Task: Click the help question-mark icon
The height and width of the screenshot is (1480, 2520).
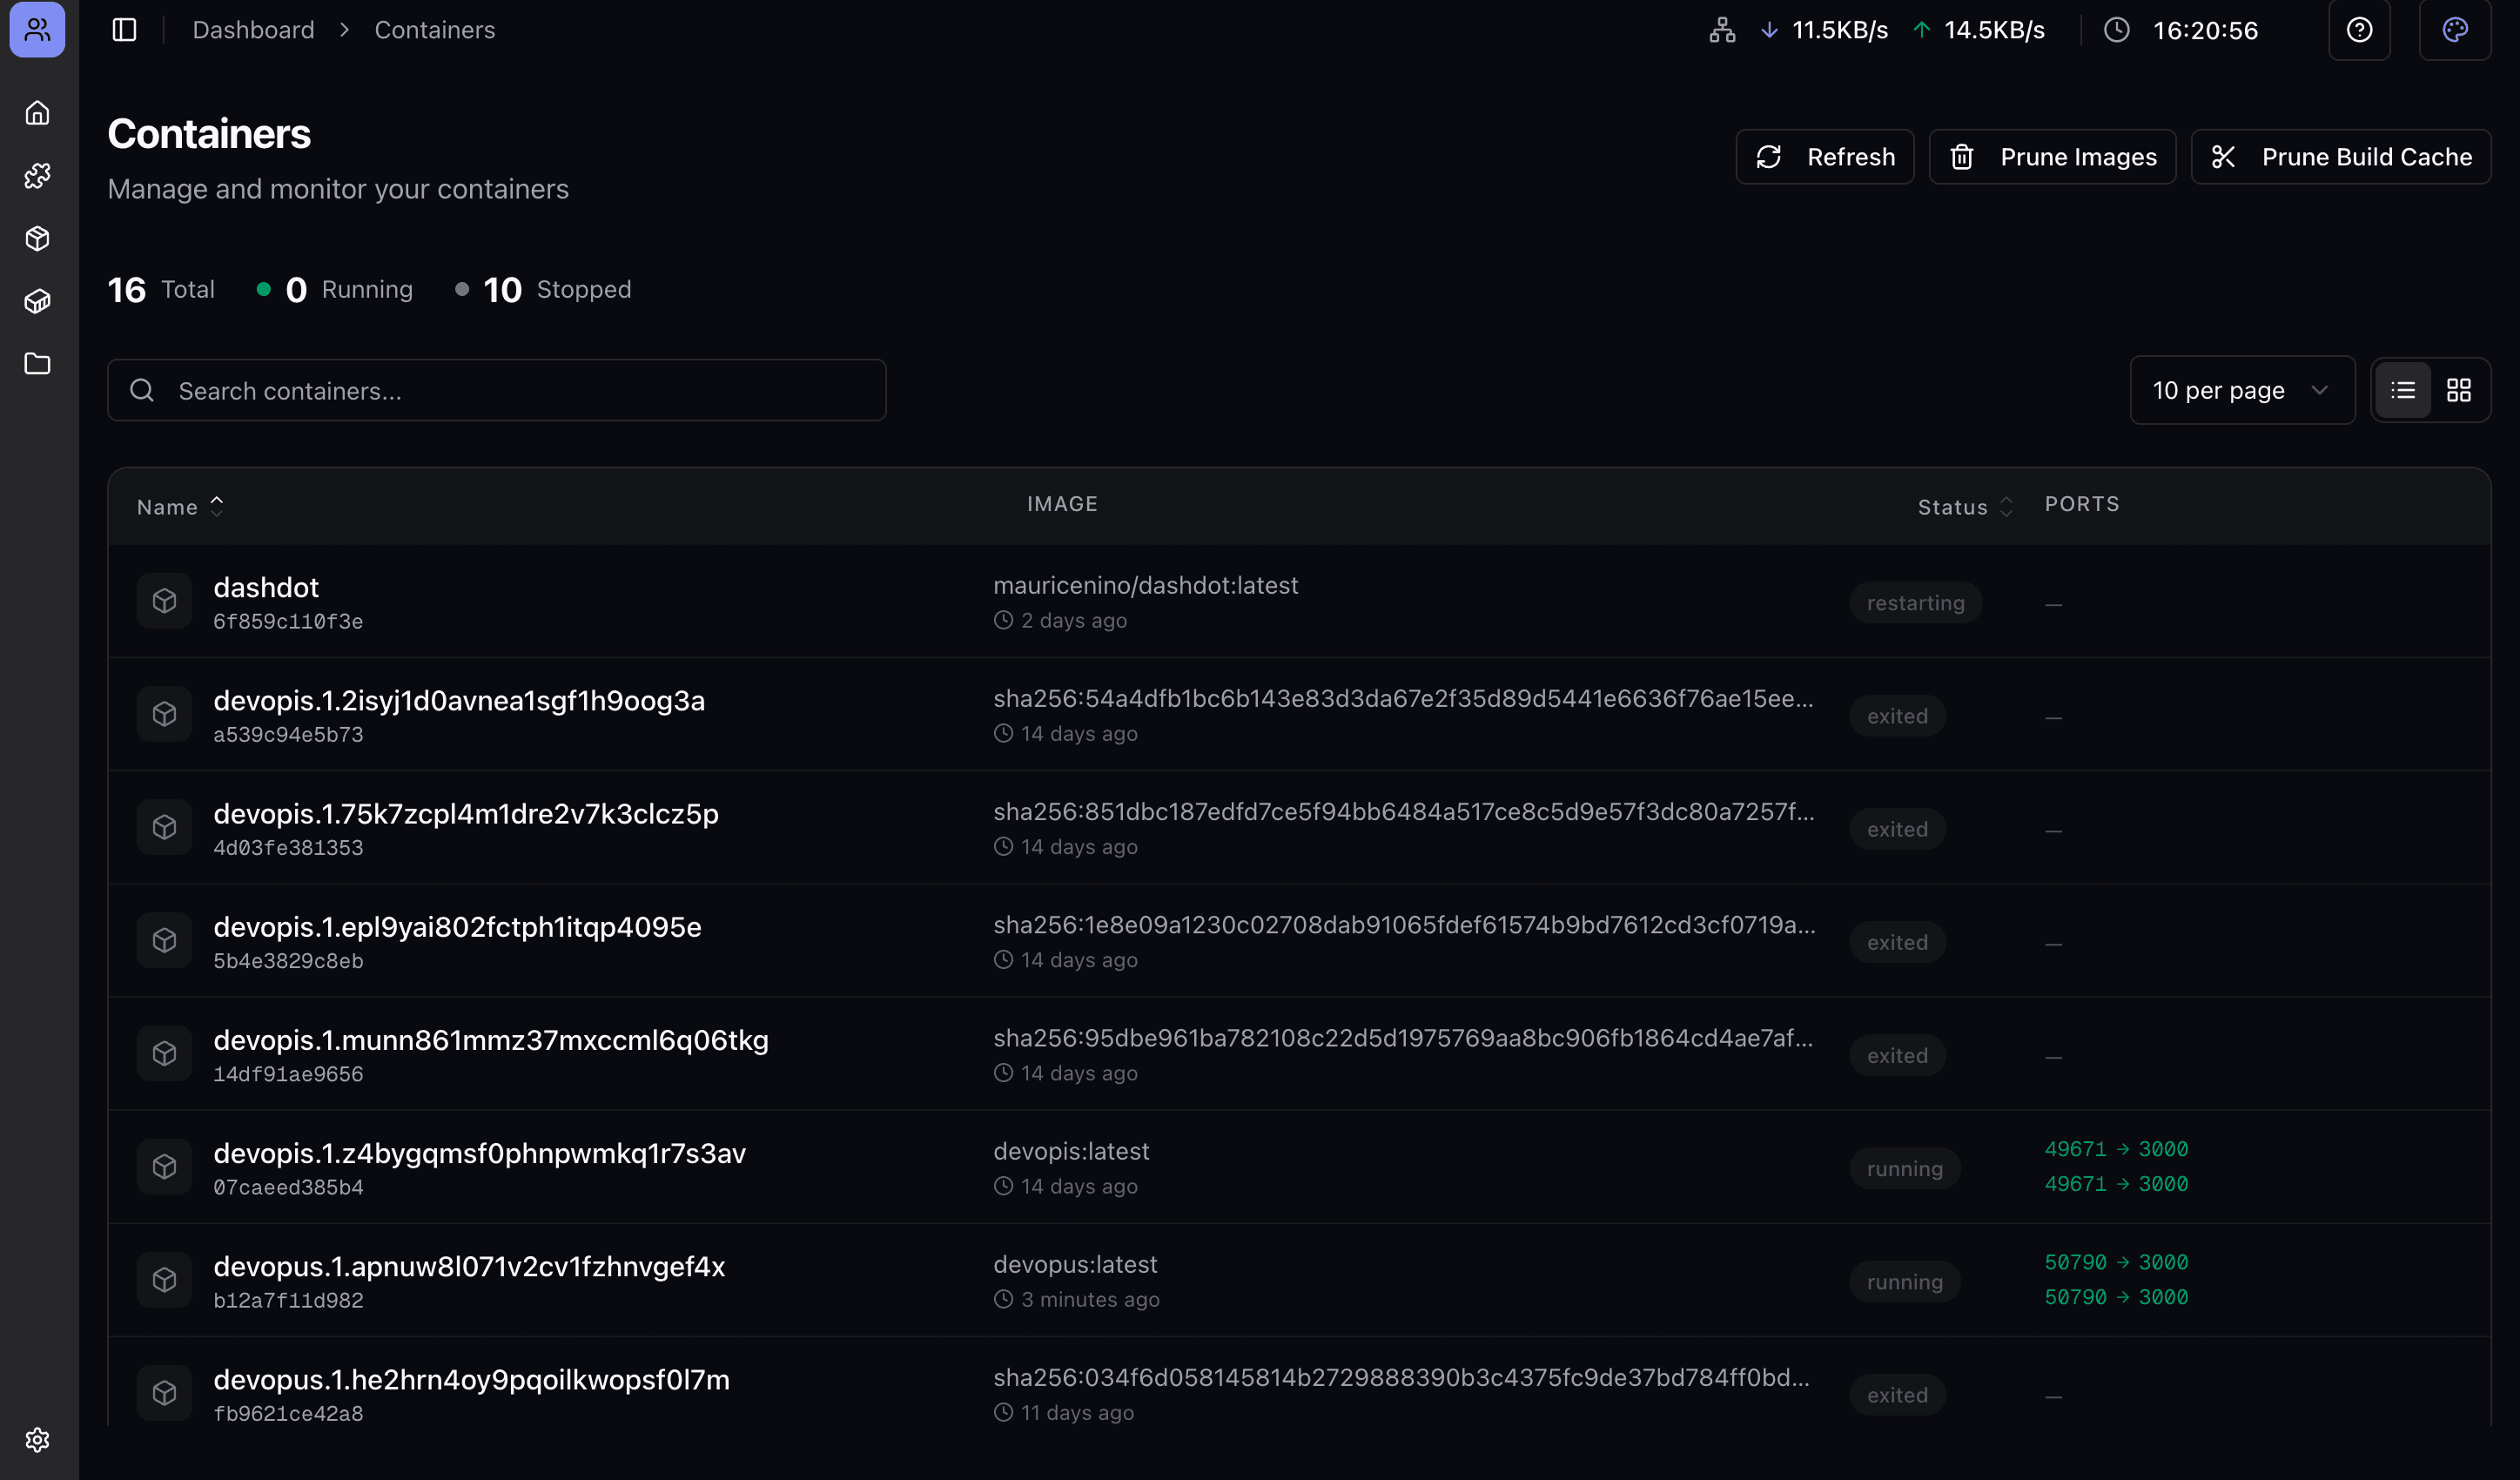Action: click(2360, 30)
